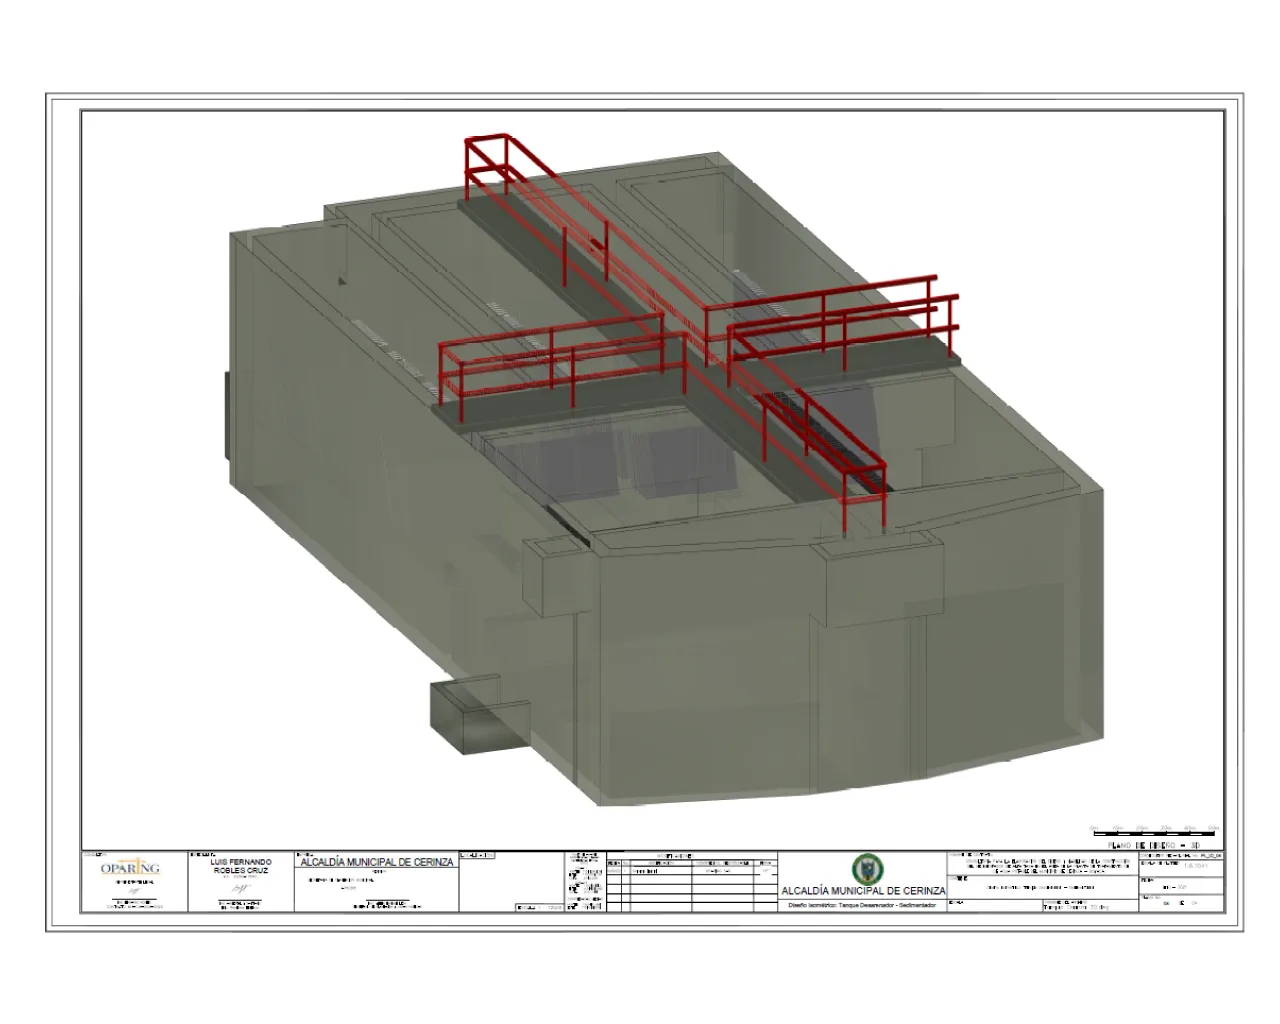Click ALCALDÍA MUNICIPAL DE CERINZA text under emblem
Viewport: 1280px width, 1024px height.
pyautogui.click(x=862, y=891)
